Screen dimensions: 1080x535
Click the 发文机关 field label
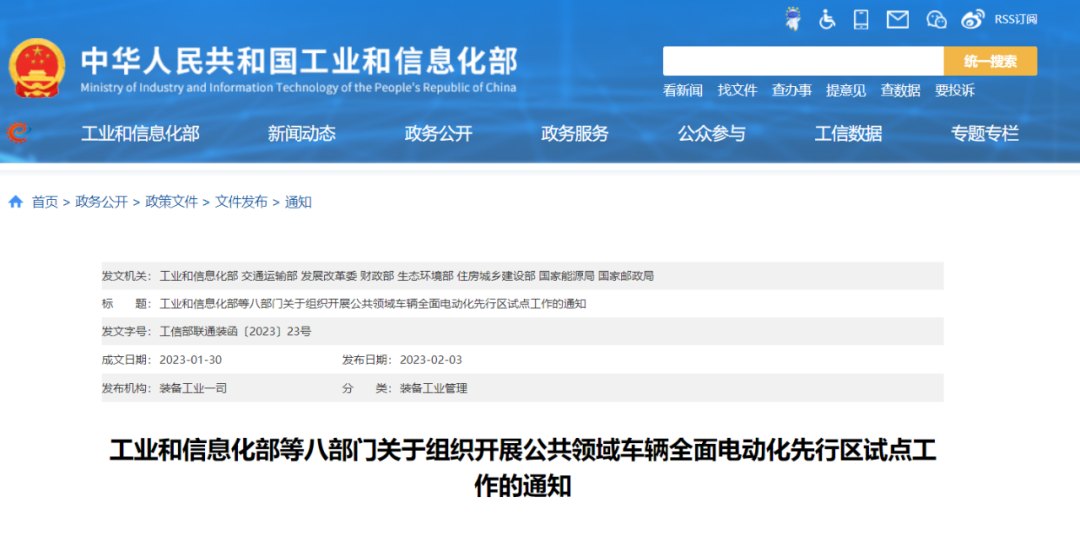point(127,276)
